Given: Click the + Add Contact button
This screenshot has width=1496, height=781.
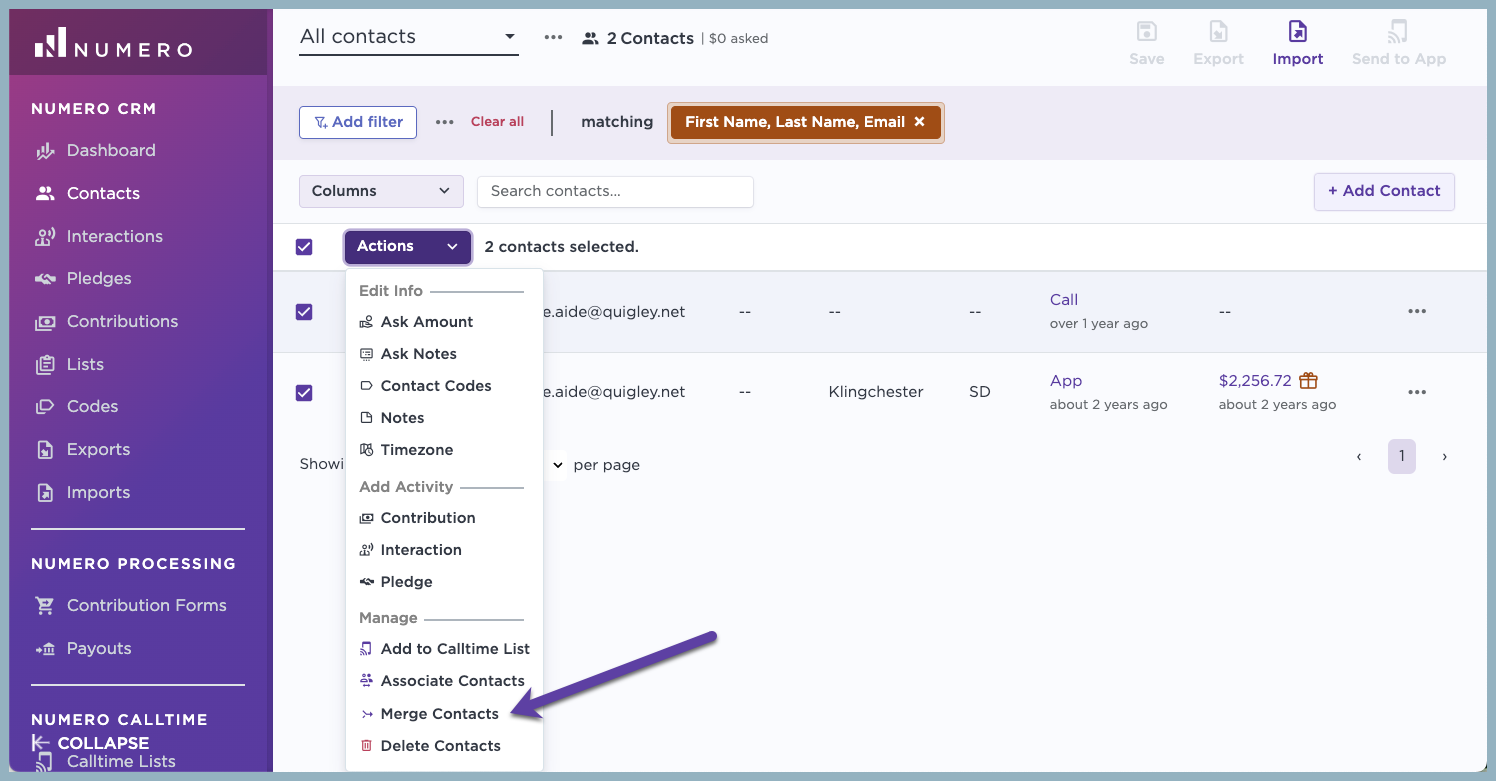Looking at the screenshot, I should pyautogui.click(x=1384, y=191).
